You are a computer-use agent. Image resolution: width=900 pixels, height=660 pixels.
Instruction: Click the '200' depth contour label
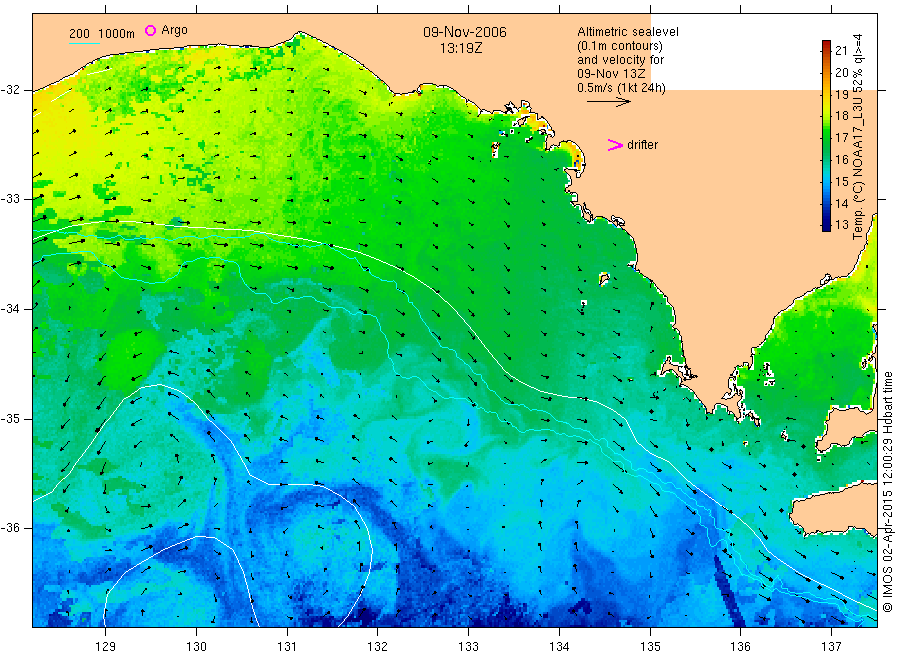click(79, 34)
